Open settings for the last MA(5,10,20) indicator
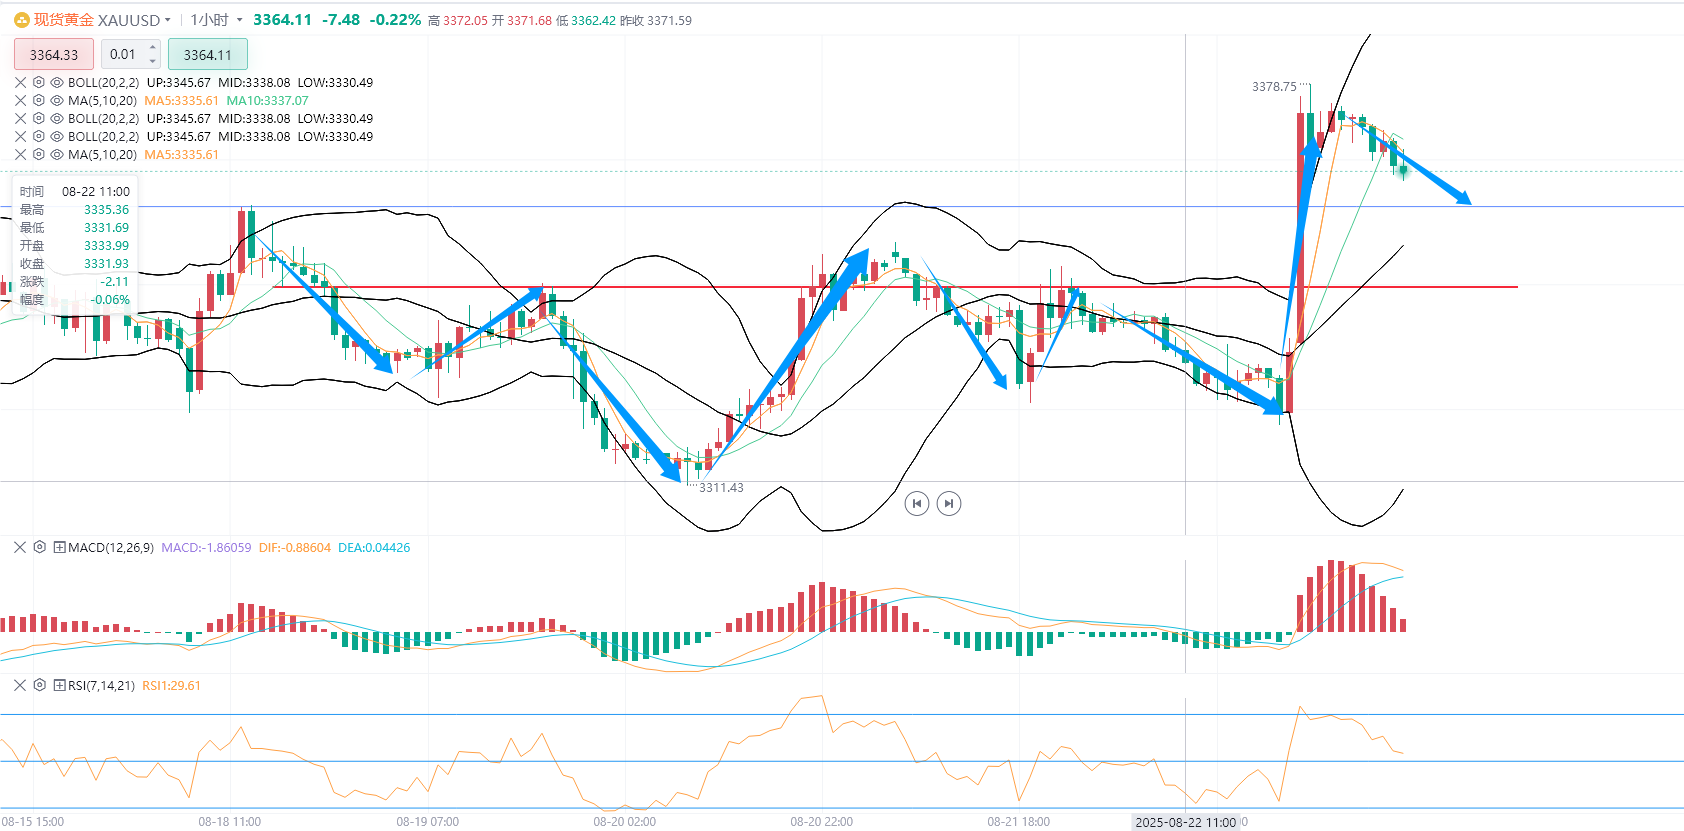 pos(39,154)
